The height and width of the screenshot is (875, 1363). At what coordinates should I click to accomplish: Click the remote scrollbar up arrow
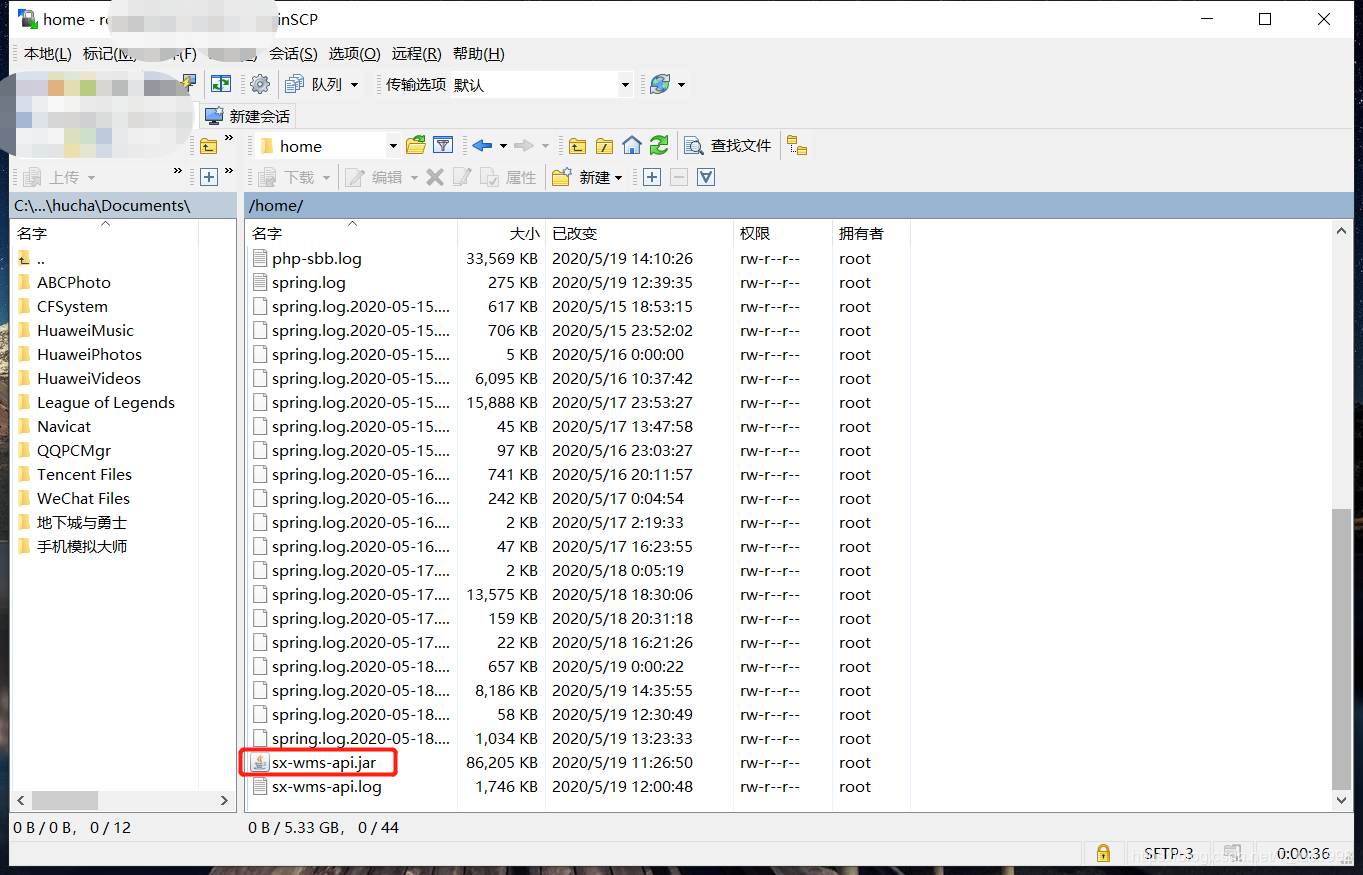(x=1342, y=231)
